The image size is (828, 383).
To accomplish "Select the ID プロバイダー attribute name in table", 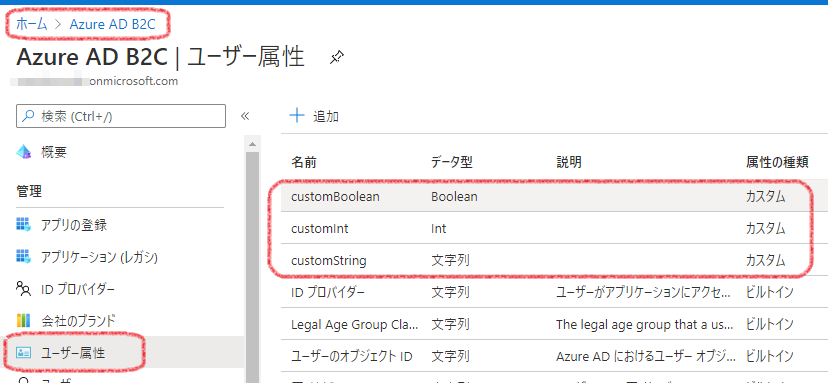I will pyautogui.click(x=327, y=292).
